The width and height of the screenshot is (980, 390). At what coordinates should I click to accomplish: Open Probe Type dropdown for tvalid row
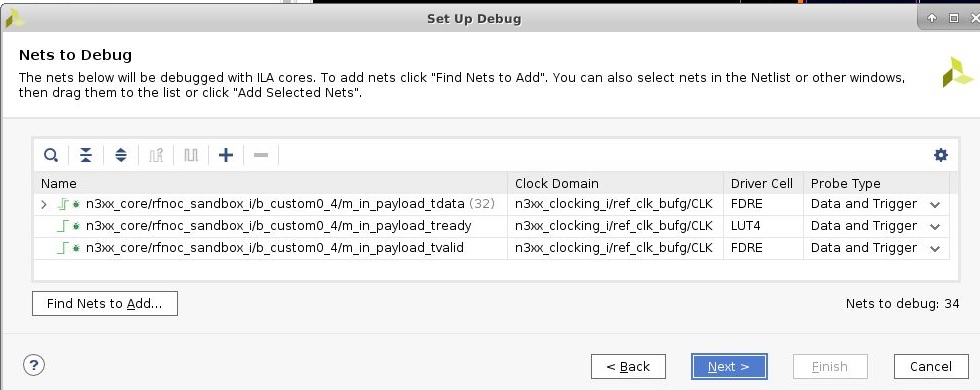pos(935,248)
